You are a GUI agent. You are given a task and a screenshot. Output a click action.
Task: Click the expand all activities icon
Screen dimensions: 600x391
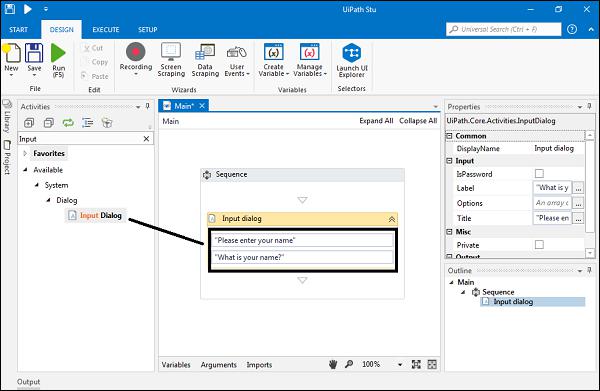click(29, 123)
